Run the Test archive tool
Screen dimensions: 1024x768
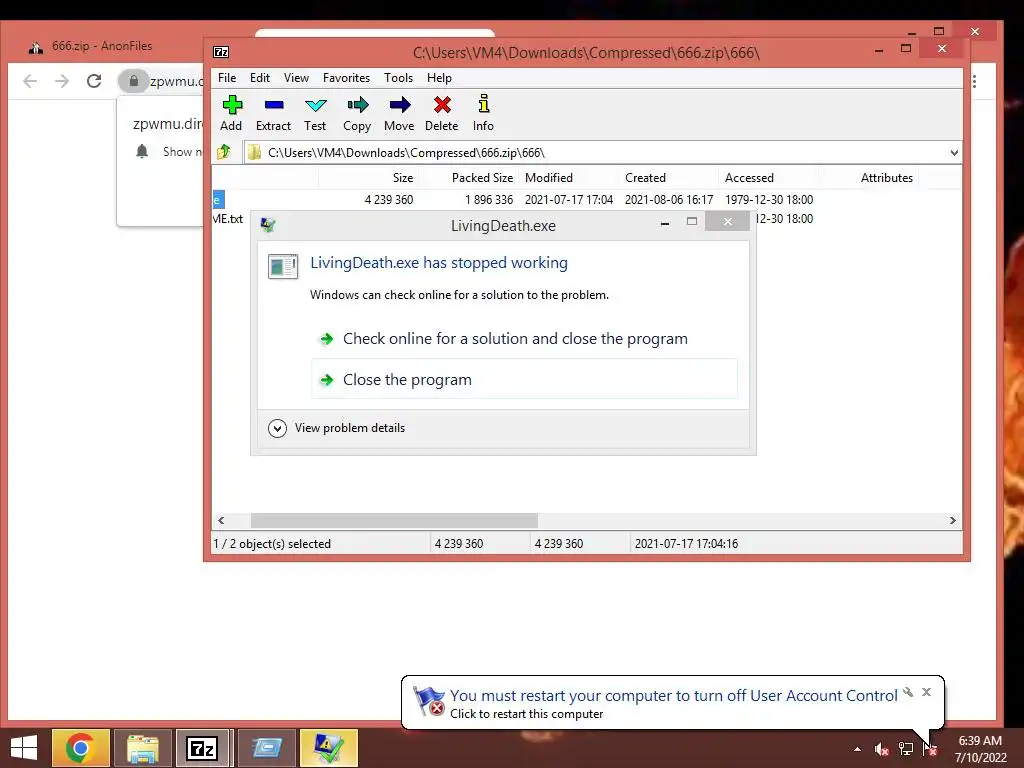click(x=315, y=114)
